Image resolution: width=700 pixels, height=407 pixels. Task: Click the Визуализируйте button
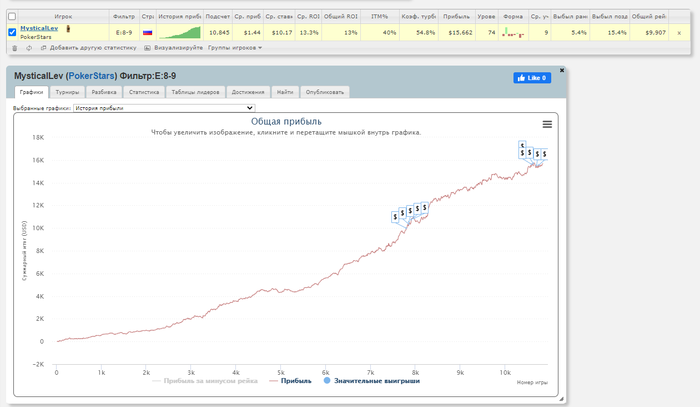(x=173, y=48)
